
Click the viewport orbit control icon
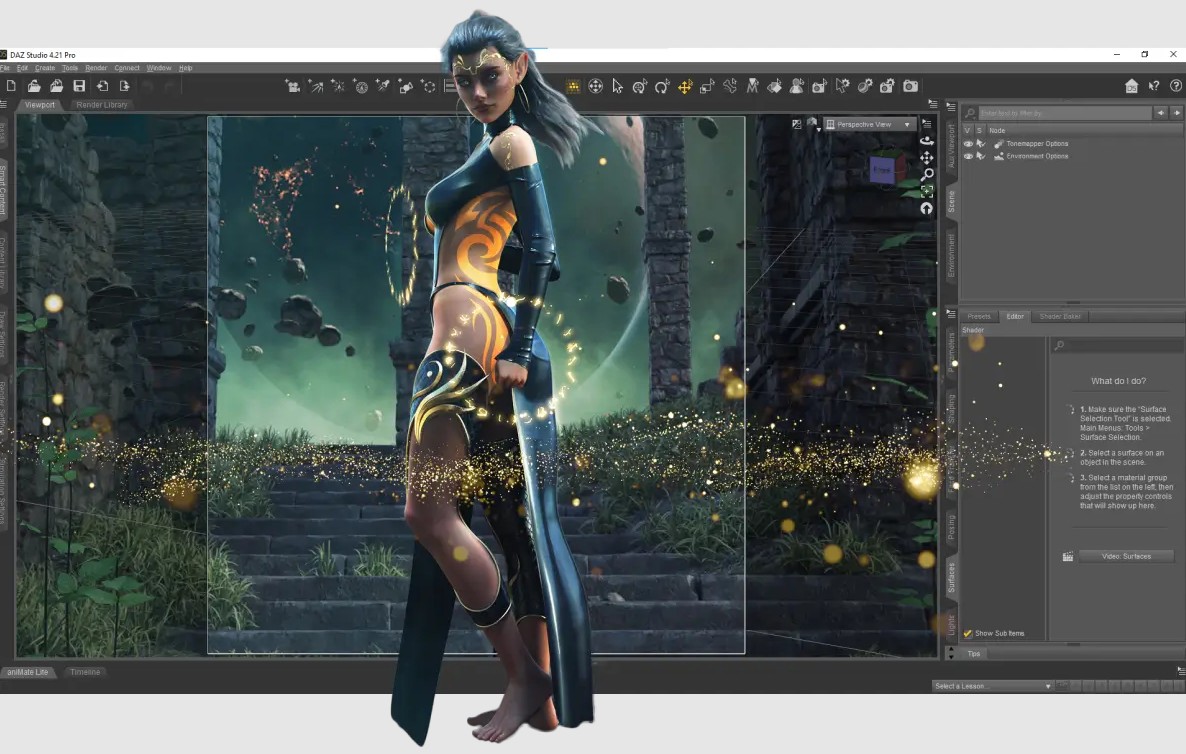click(927, 140)
